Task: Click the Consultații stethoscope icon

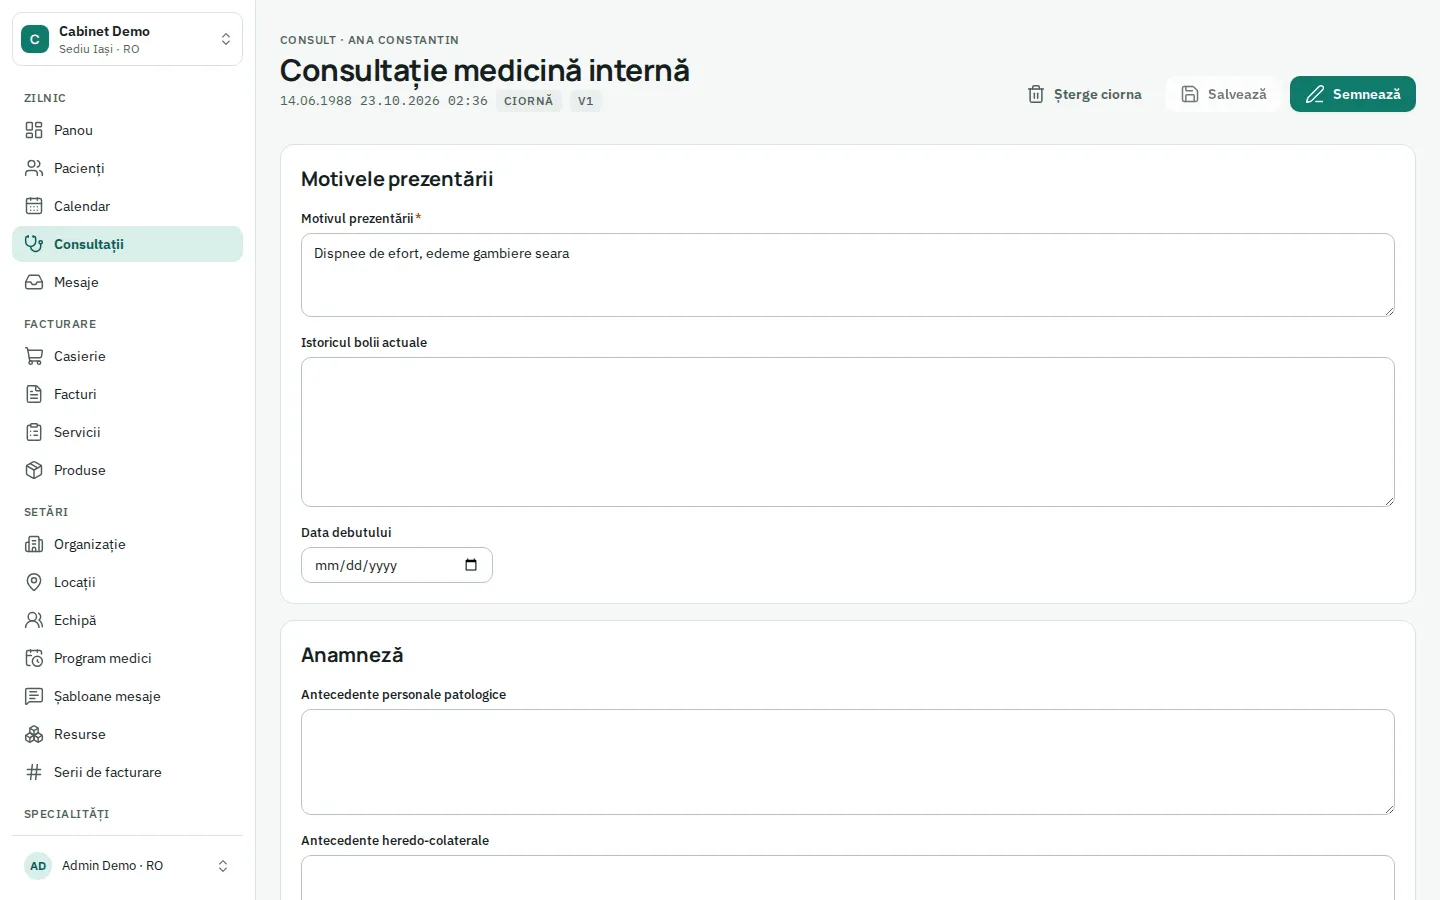Action: point(34,244)
